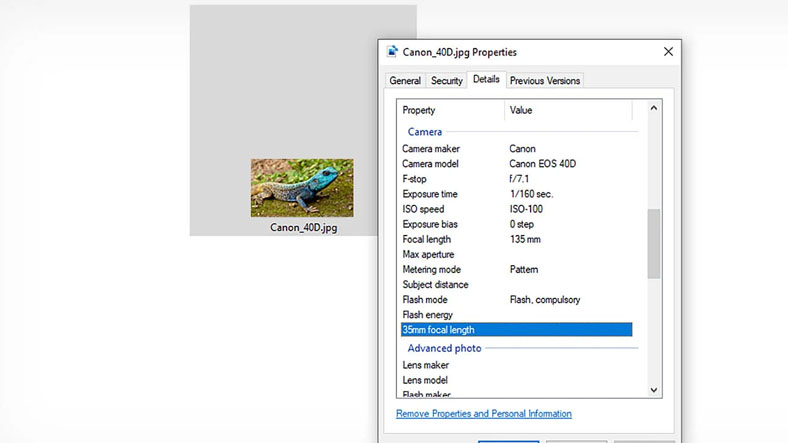This screenshot has height=443, width=788.
Task: Click the Advanced photo section heading
Action: 444,348
